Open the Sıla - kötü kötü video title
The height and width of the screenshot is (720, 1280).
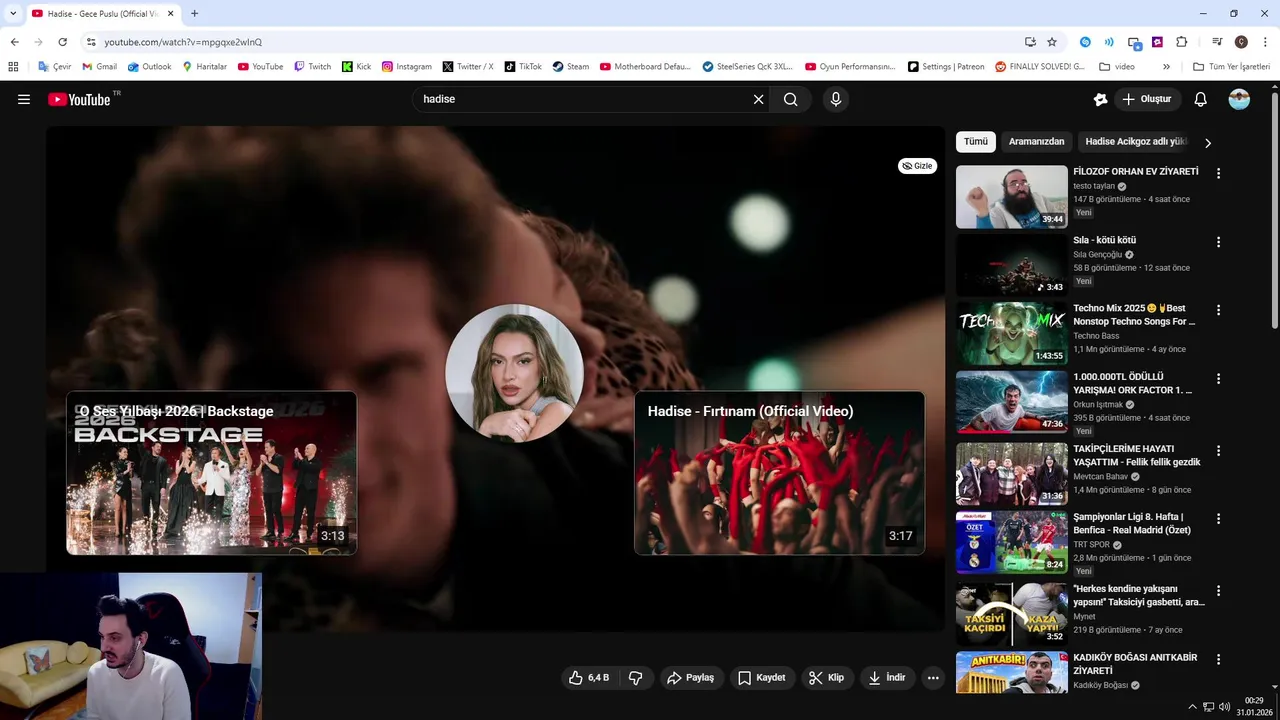1104,240
